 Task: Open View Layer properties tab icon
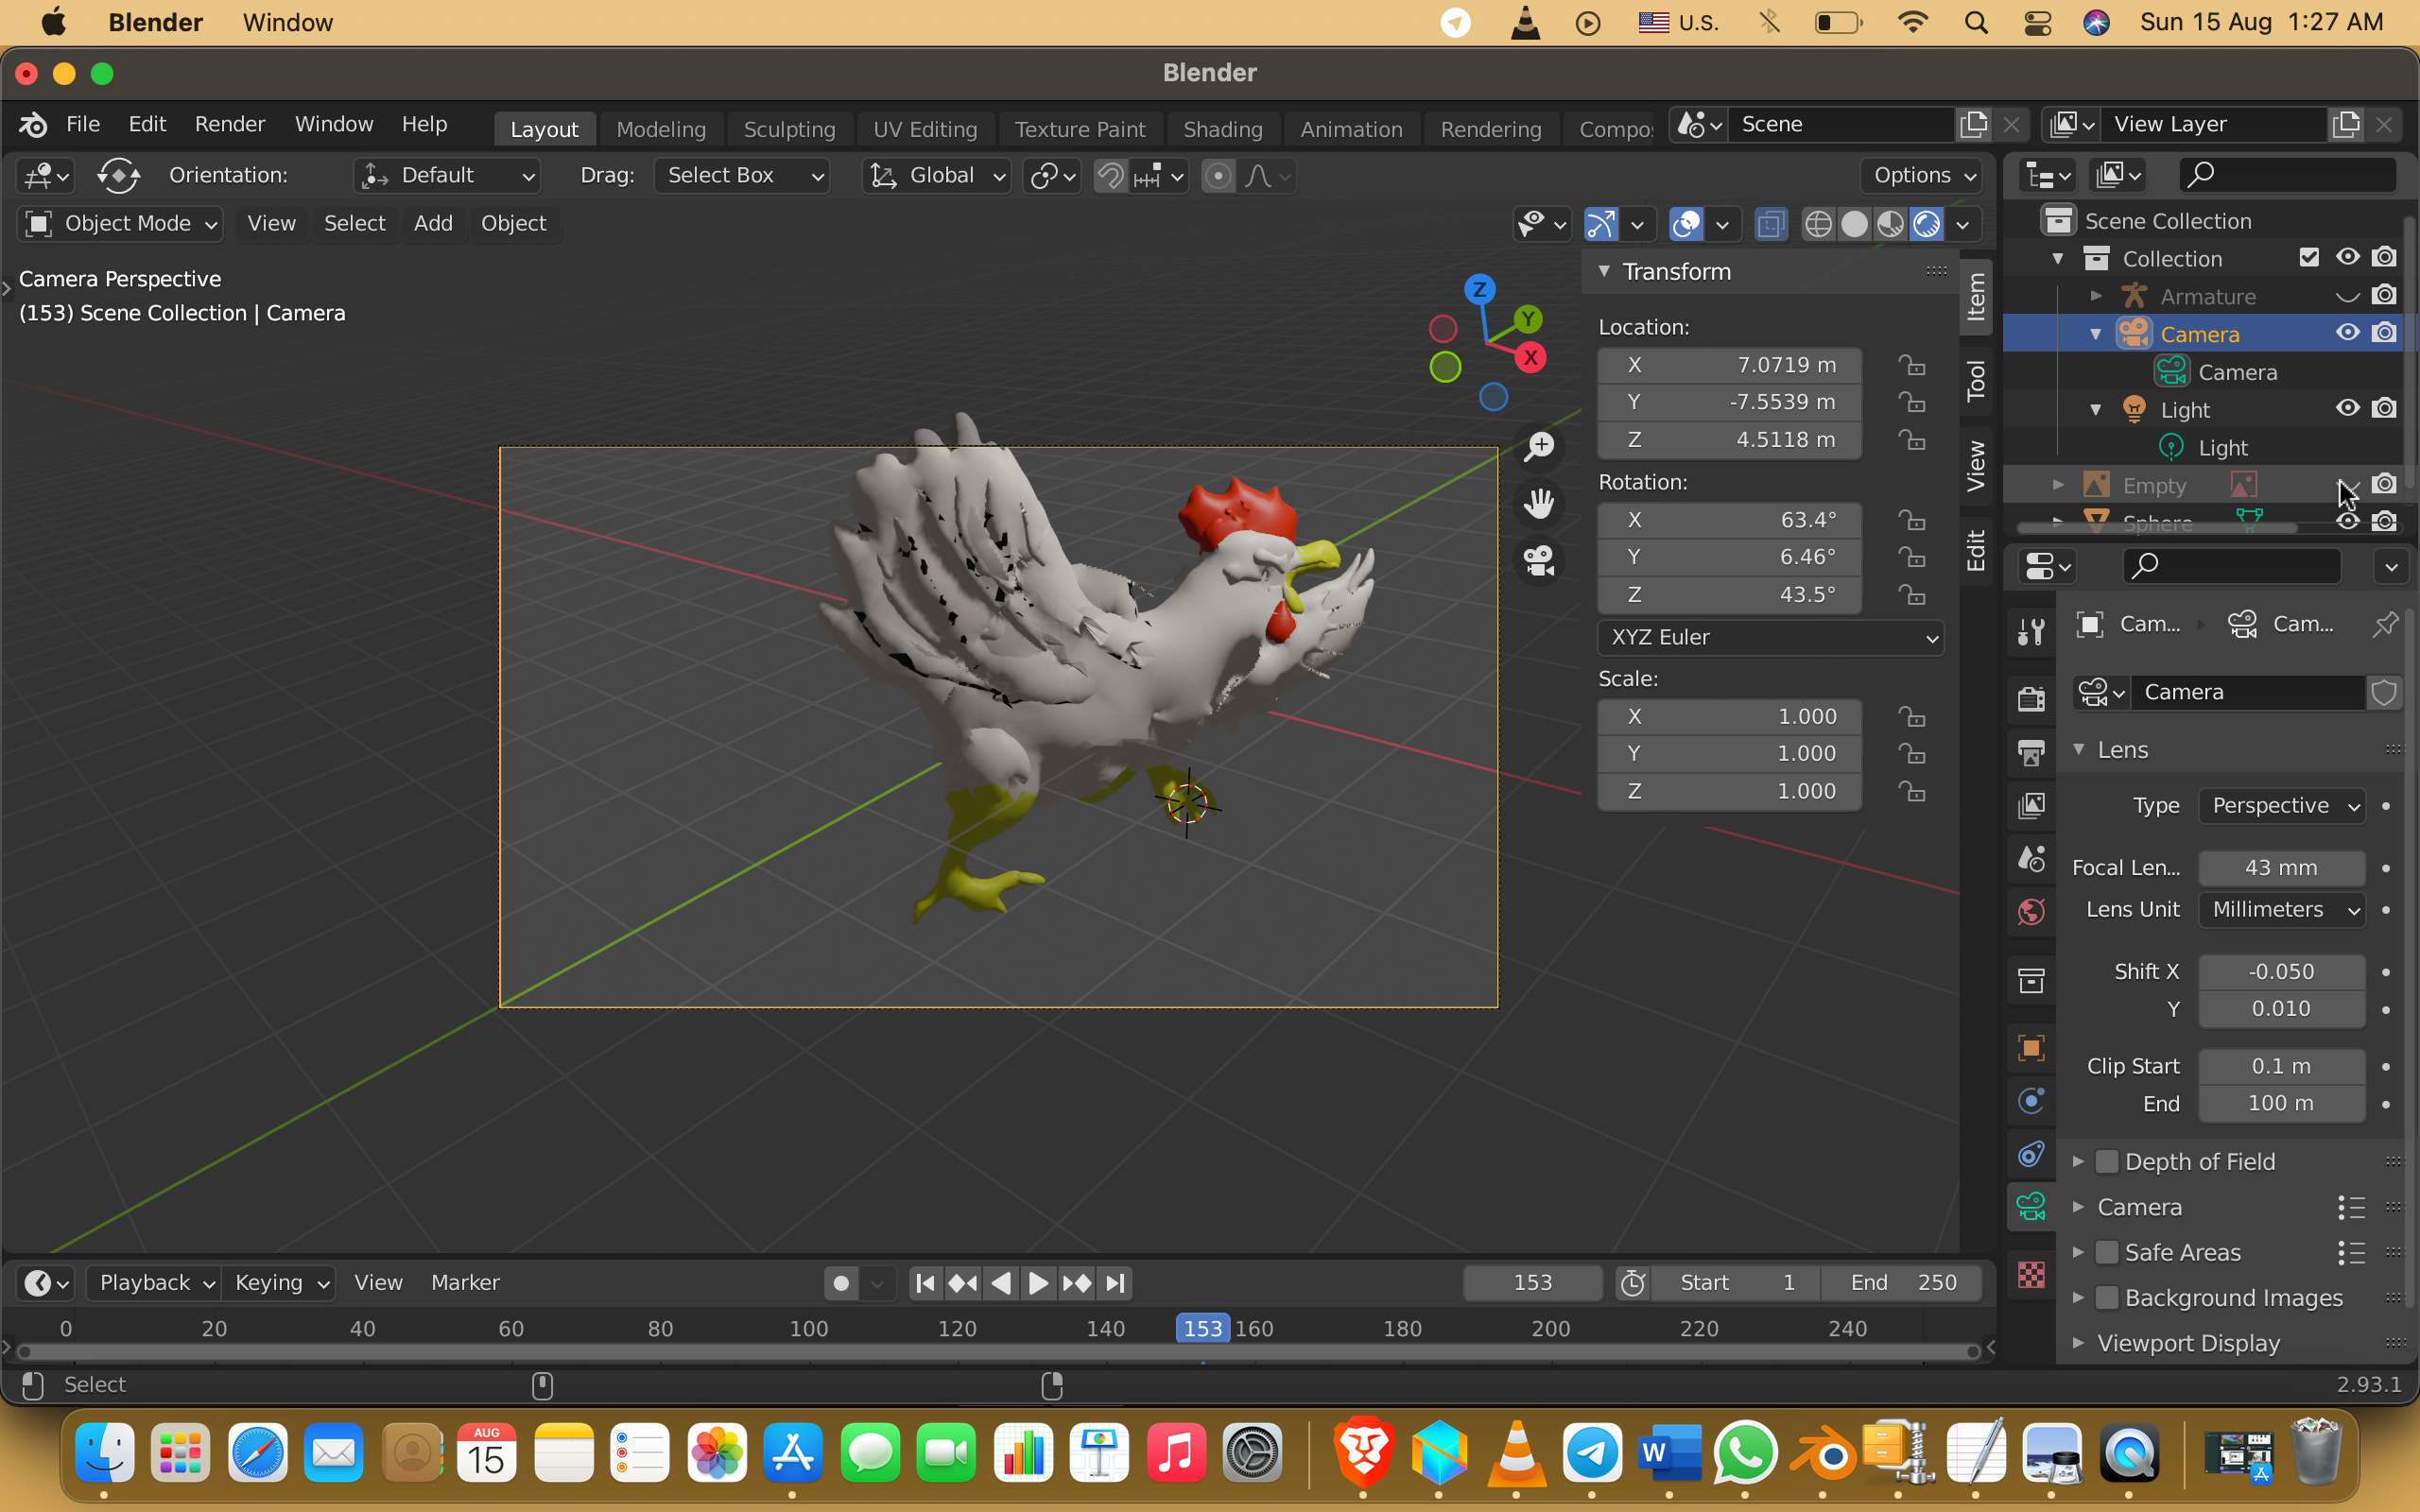(2031, 806)
